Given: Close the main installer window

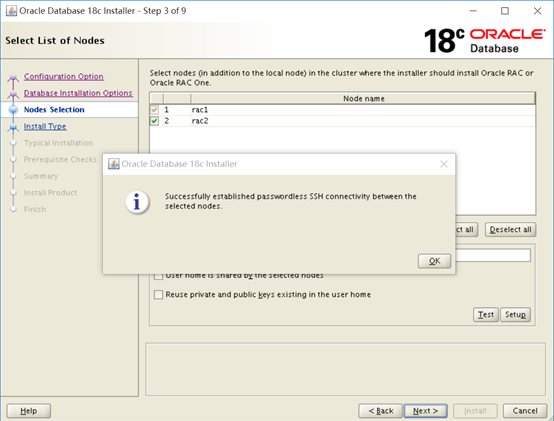Looking at the screenshot, I should [x=537, y=11].
